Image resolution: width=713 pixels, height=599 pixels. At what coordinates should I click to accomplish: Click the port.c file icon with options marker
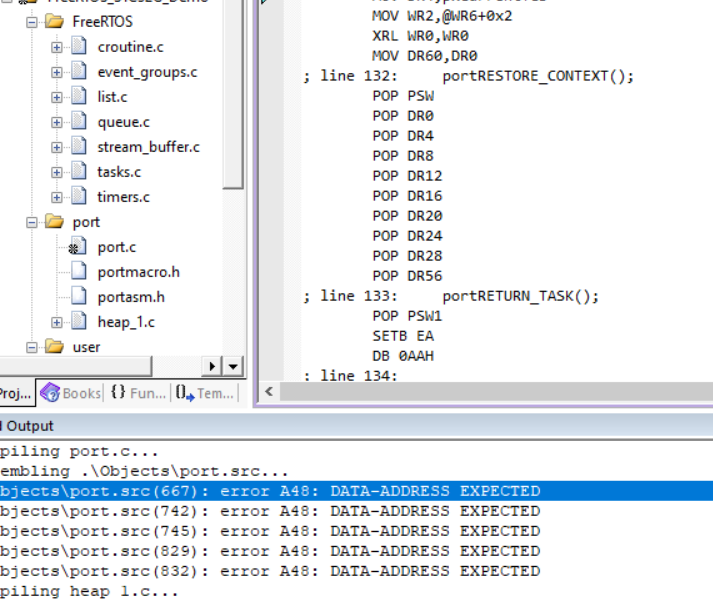coord(77,246)
